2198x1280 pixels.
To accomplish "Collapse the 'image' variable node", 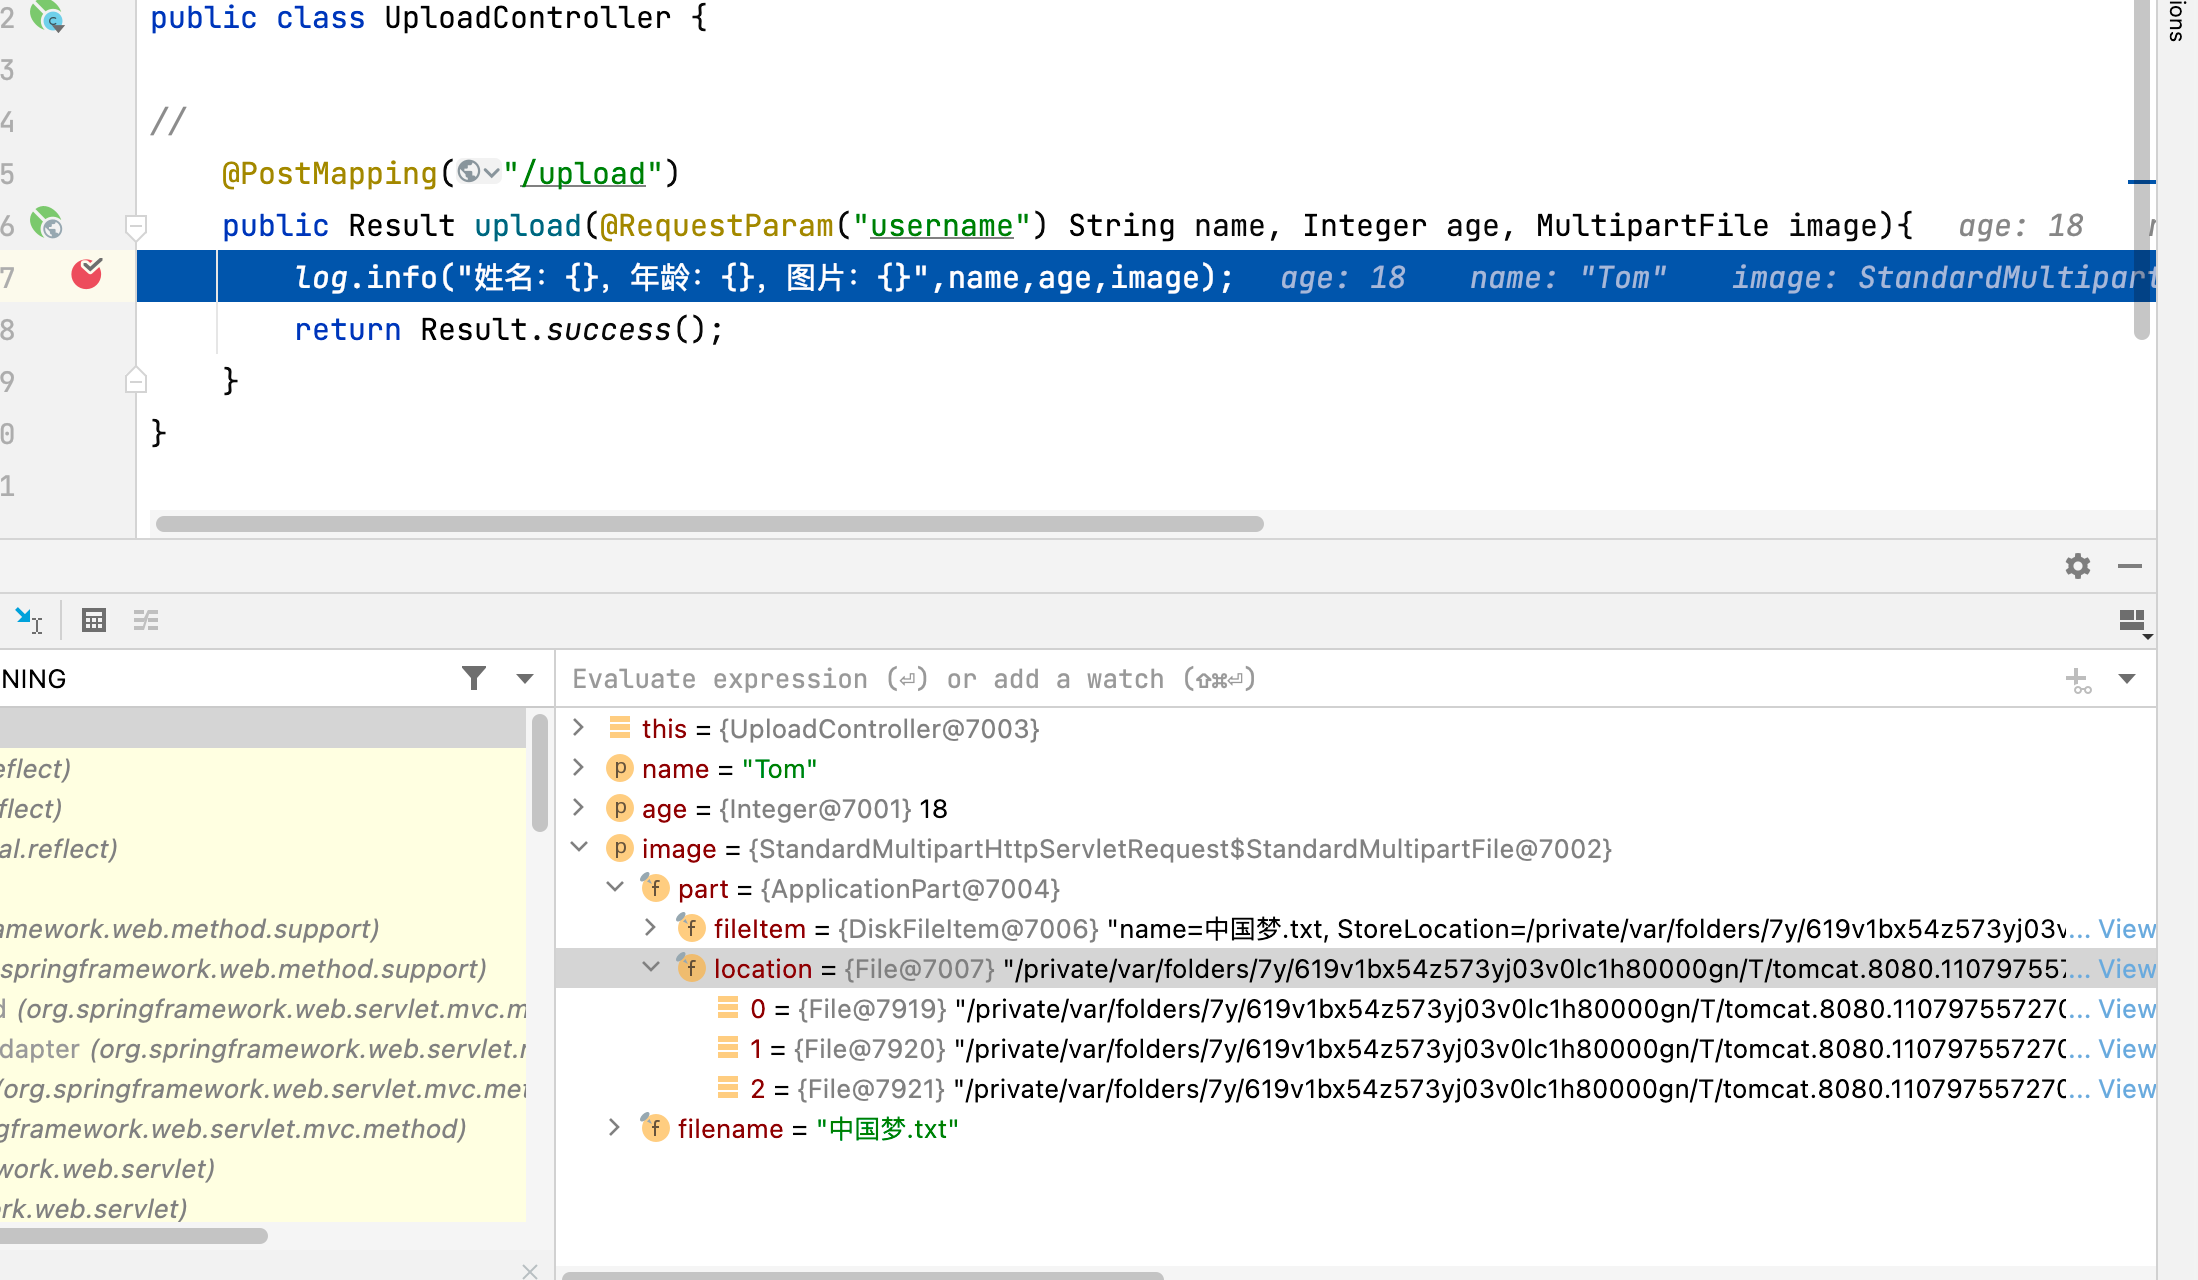I will [x=578, y=848].
